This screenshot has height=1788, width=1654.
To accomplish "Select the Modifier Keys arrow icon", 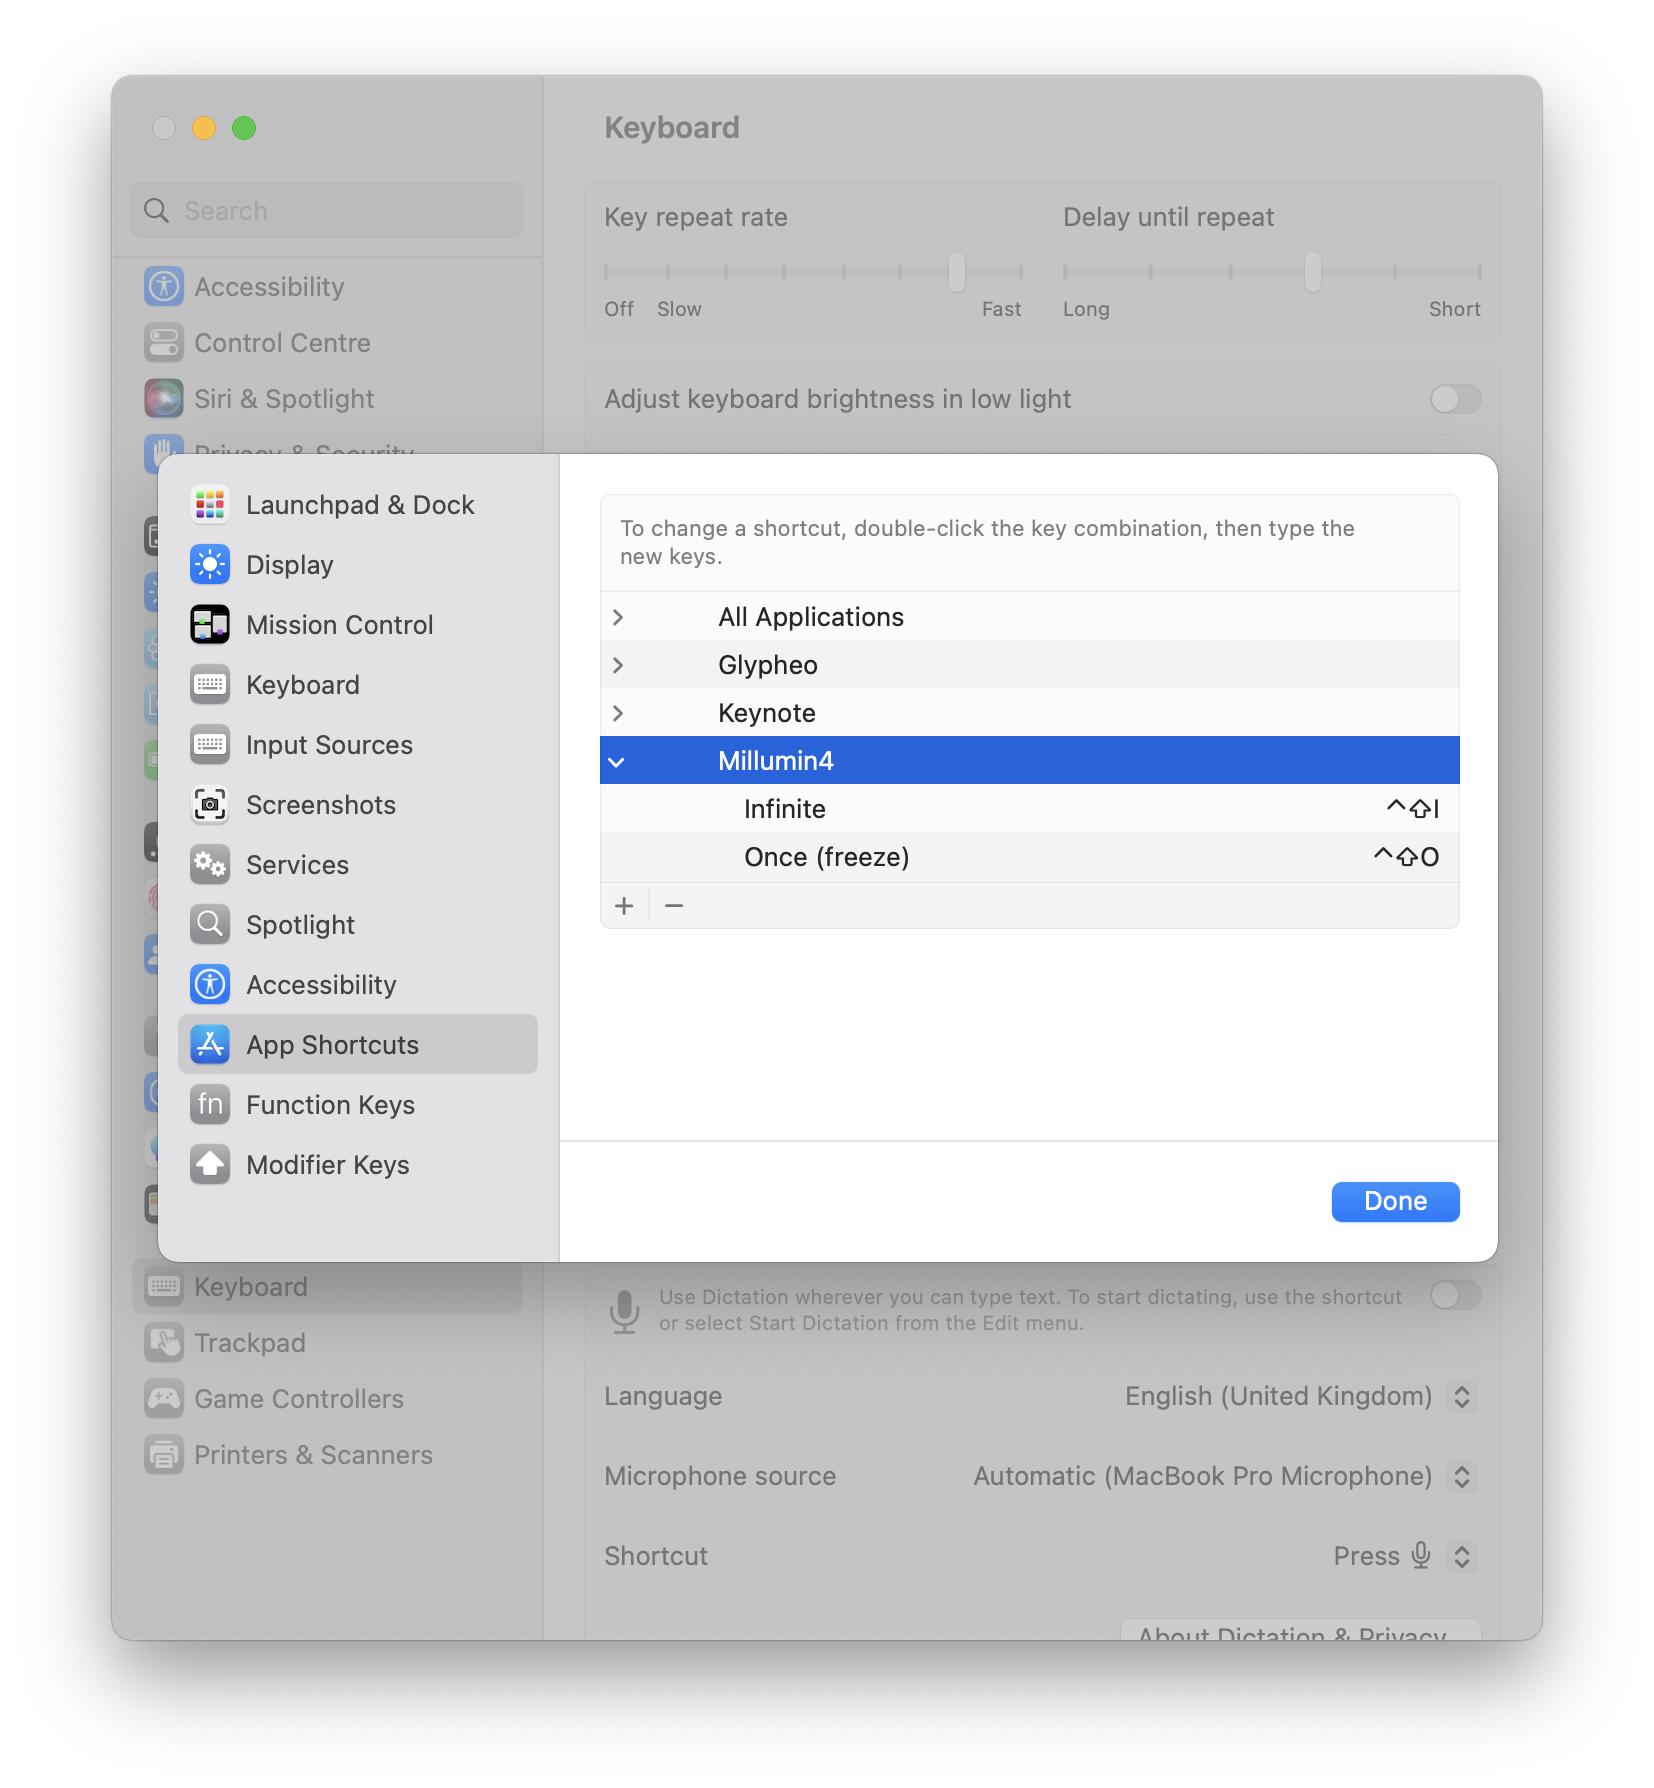I will [x=210, y=1165].
